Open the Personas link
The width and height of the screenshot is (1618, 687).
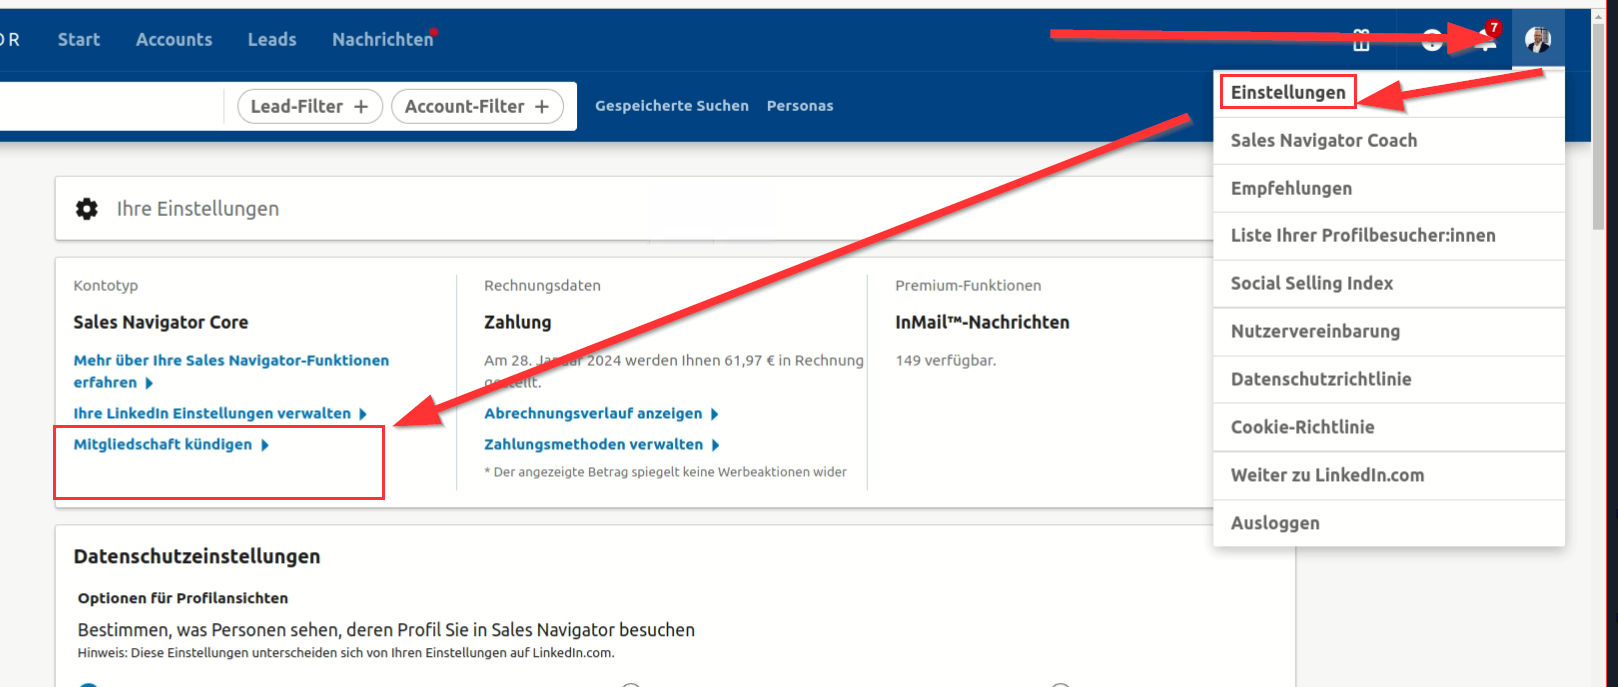800,106
